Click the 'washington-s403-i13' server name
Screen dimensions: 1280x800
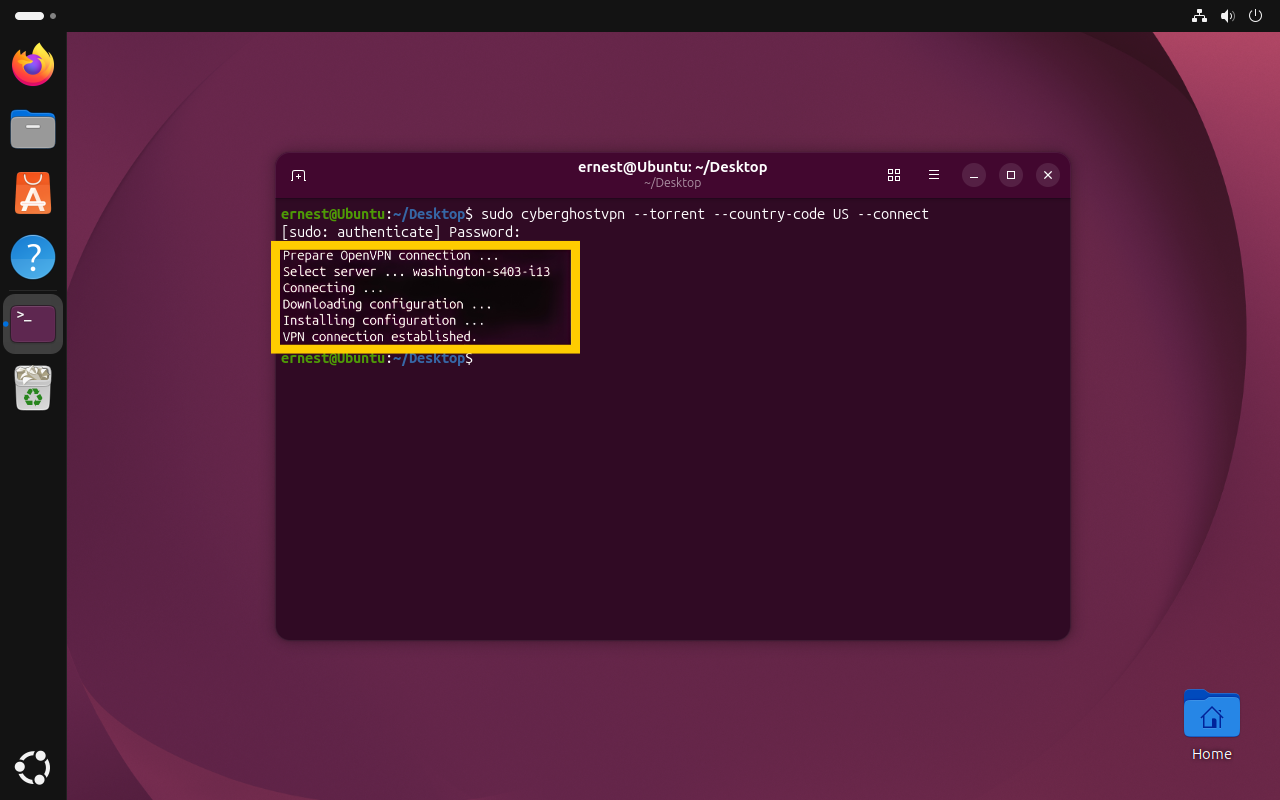[481, 271]
